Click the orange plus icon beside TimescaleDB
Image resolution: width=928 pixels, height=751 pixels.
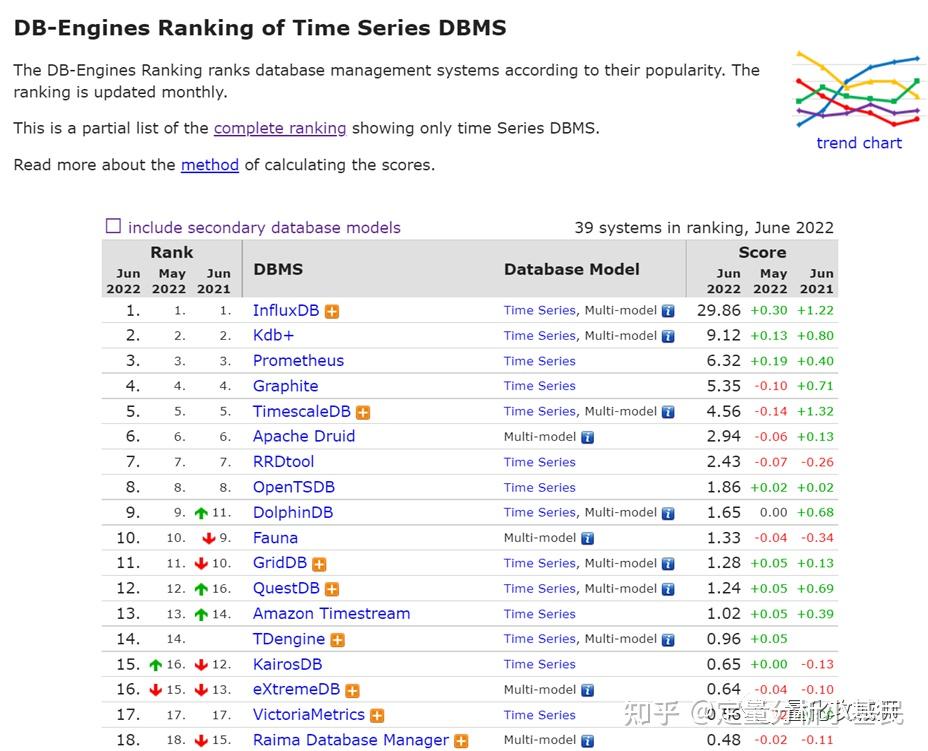click(363, 412)
